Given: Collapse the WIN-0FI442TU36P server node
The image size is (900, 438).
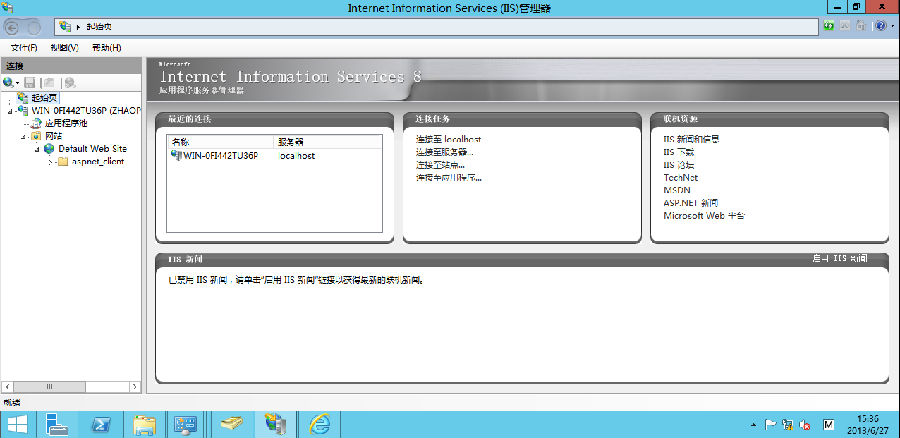Looking at the screenshot, I should click(x=9, y=111).
